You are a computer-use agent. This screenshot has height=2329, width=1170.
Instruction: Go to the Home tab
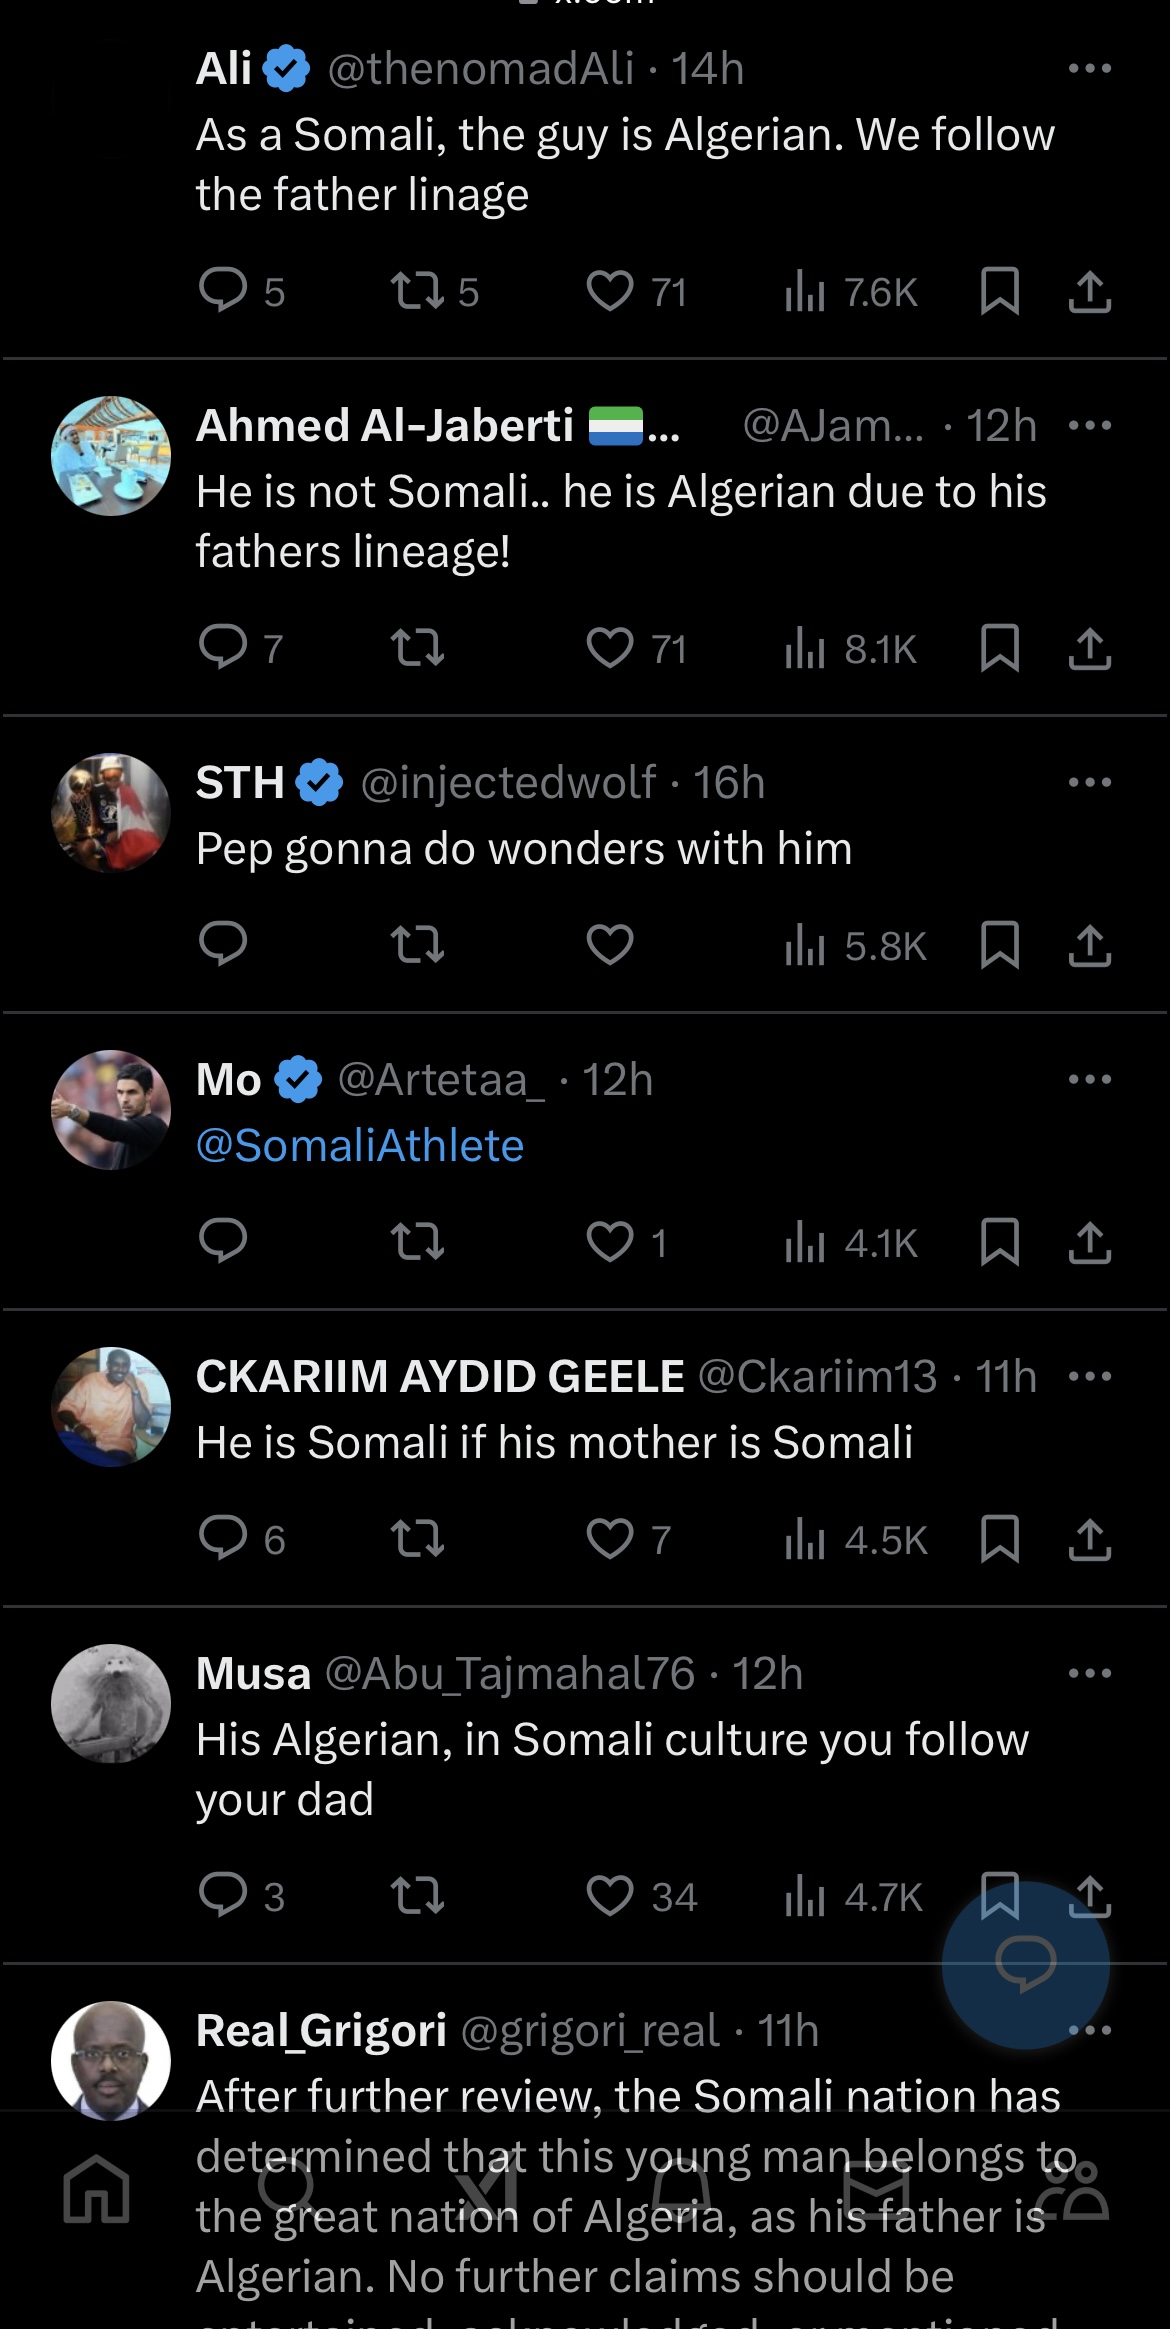coord(97,2191)
